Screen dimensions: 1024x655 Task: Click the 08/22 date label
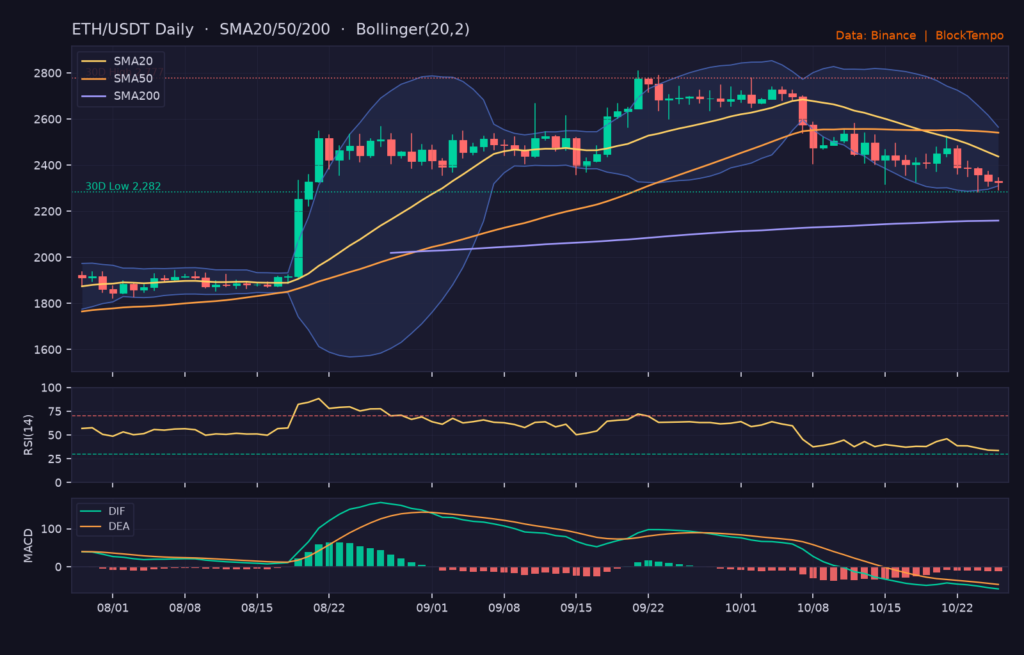point(328,608)
